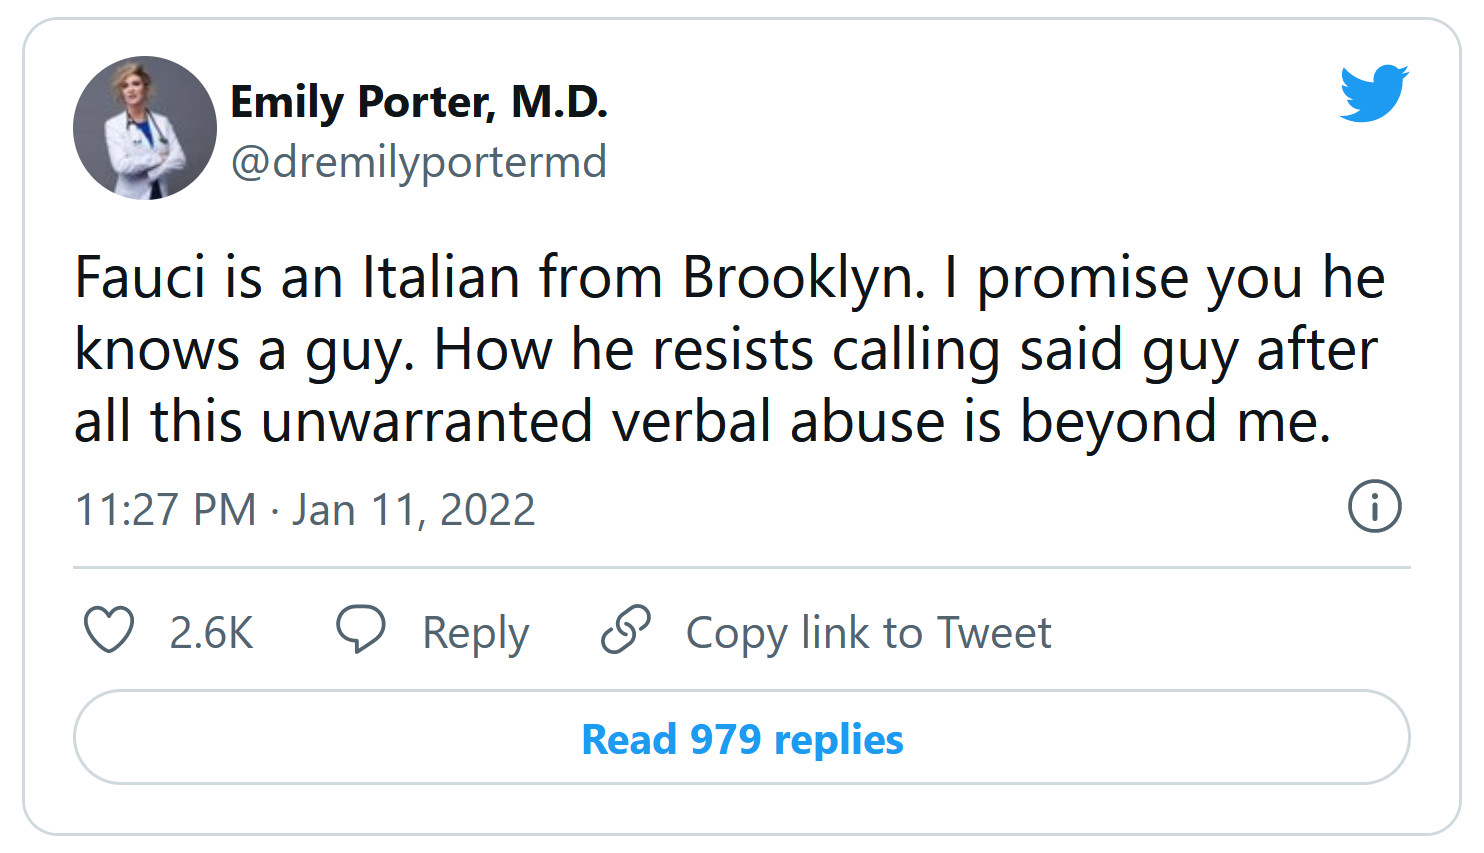Open the circled info icon
Image resolution: width=1484 pixels, height=853 pixels.
click(x=1374, y=507)
